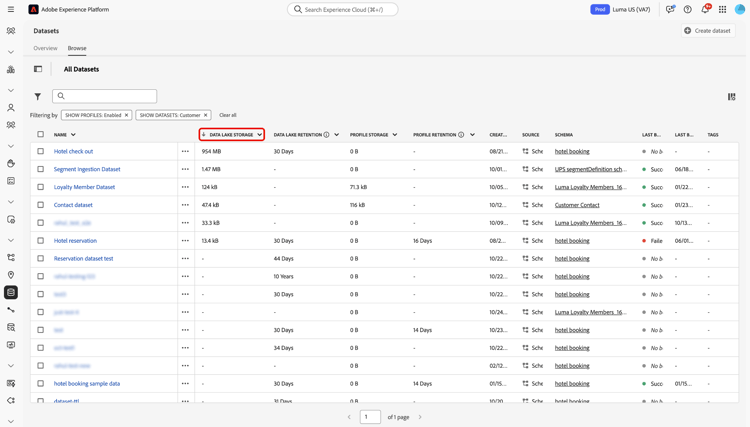The image size is (750, 427).
Task: Check the Reservation dataset test checkbox
Action: (x=41, y=258)
